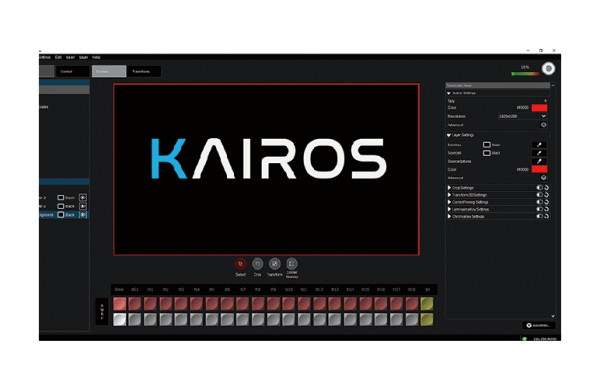The width and height of the screenshot is (600, 389).
Task: Open the Resolution dropdown arrow
Action: pyautogui.click(x=543, y=116)
